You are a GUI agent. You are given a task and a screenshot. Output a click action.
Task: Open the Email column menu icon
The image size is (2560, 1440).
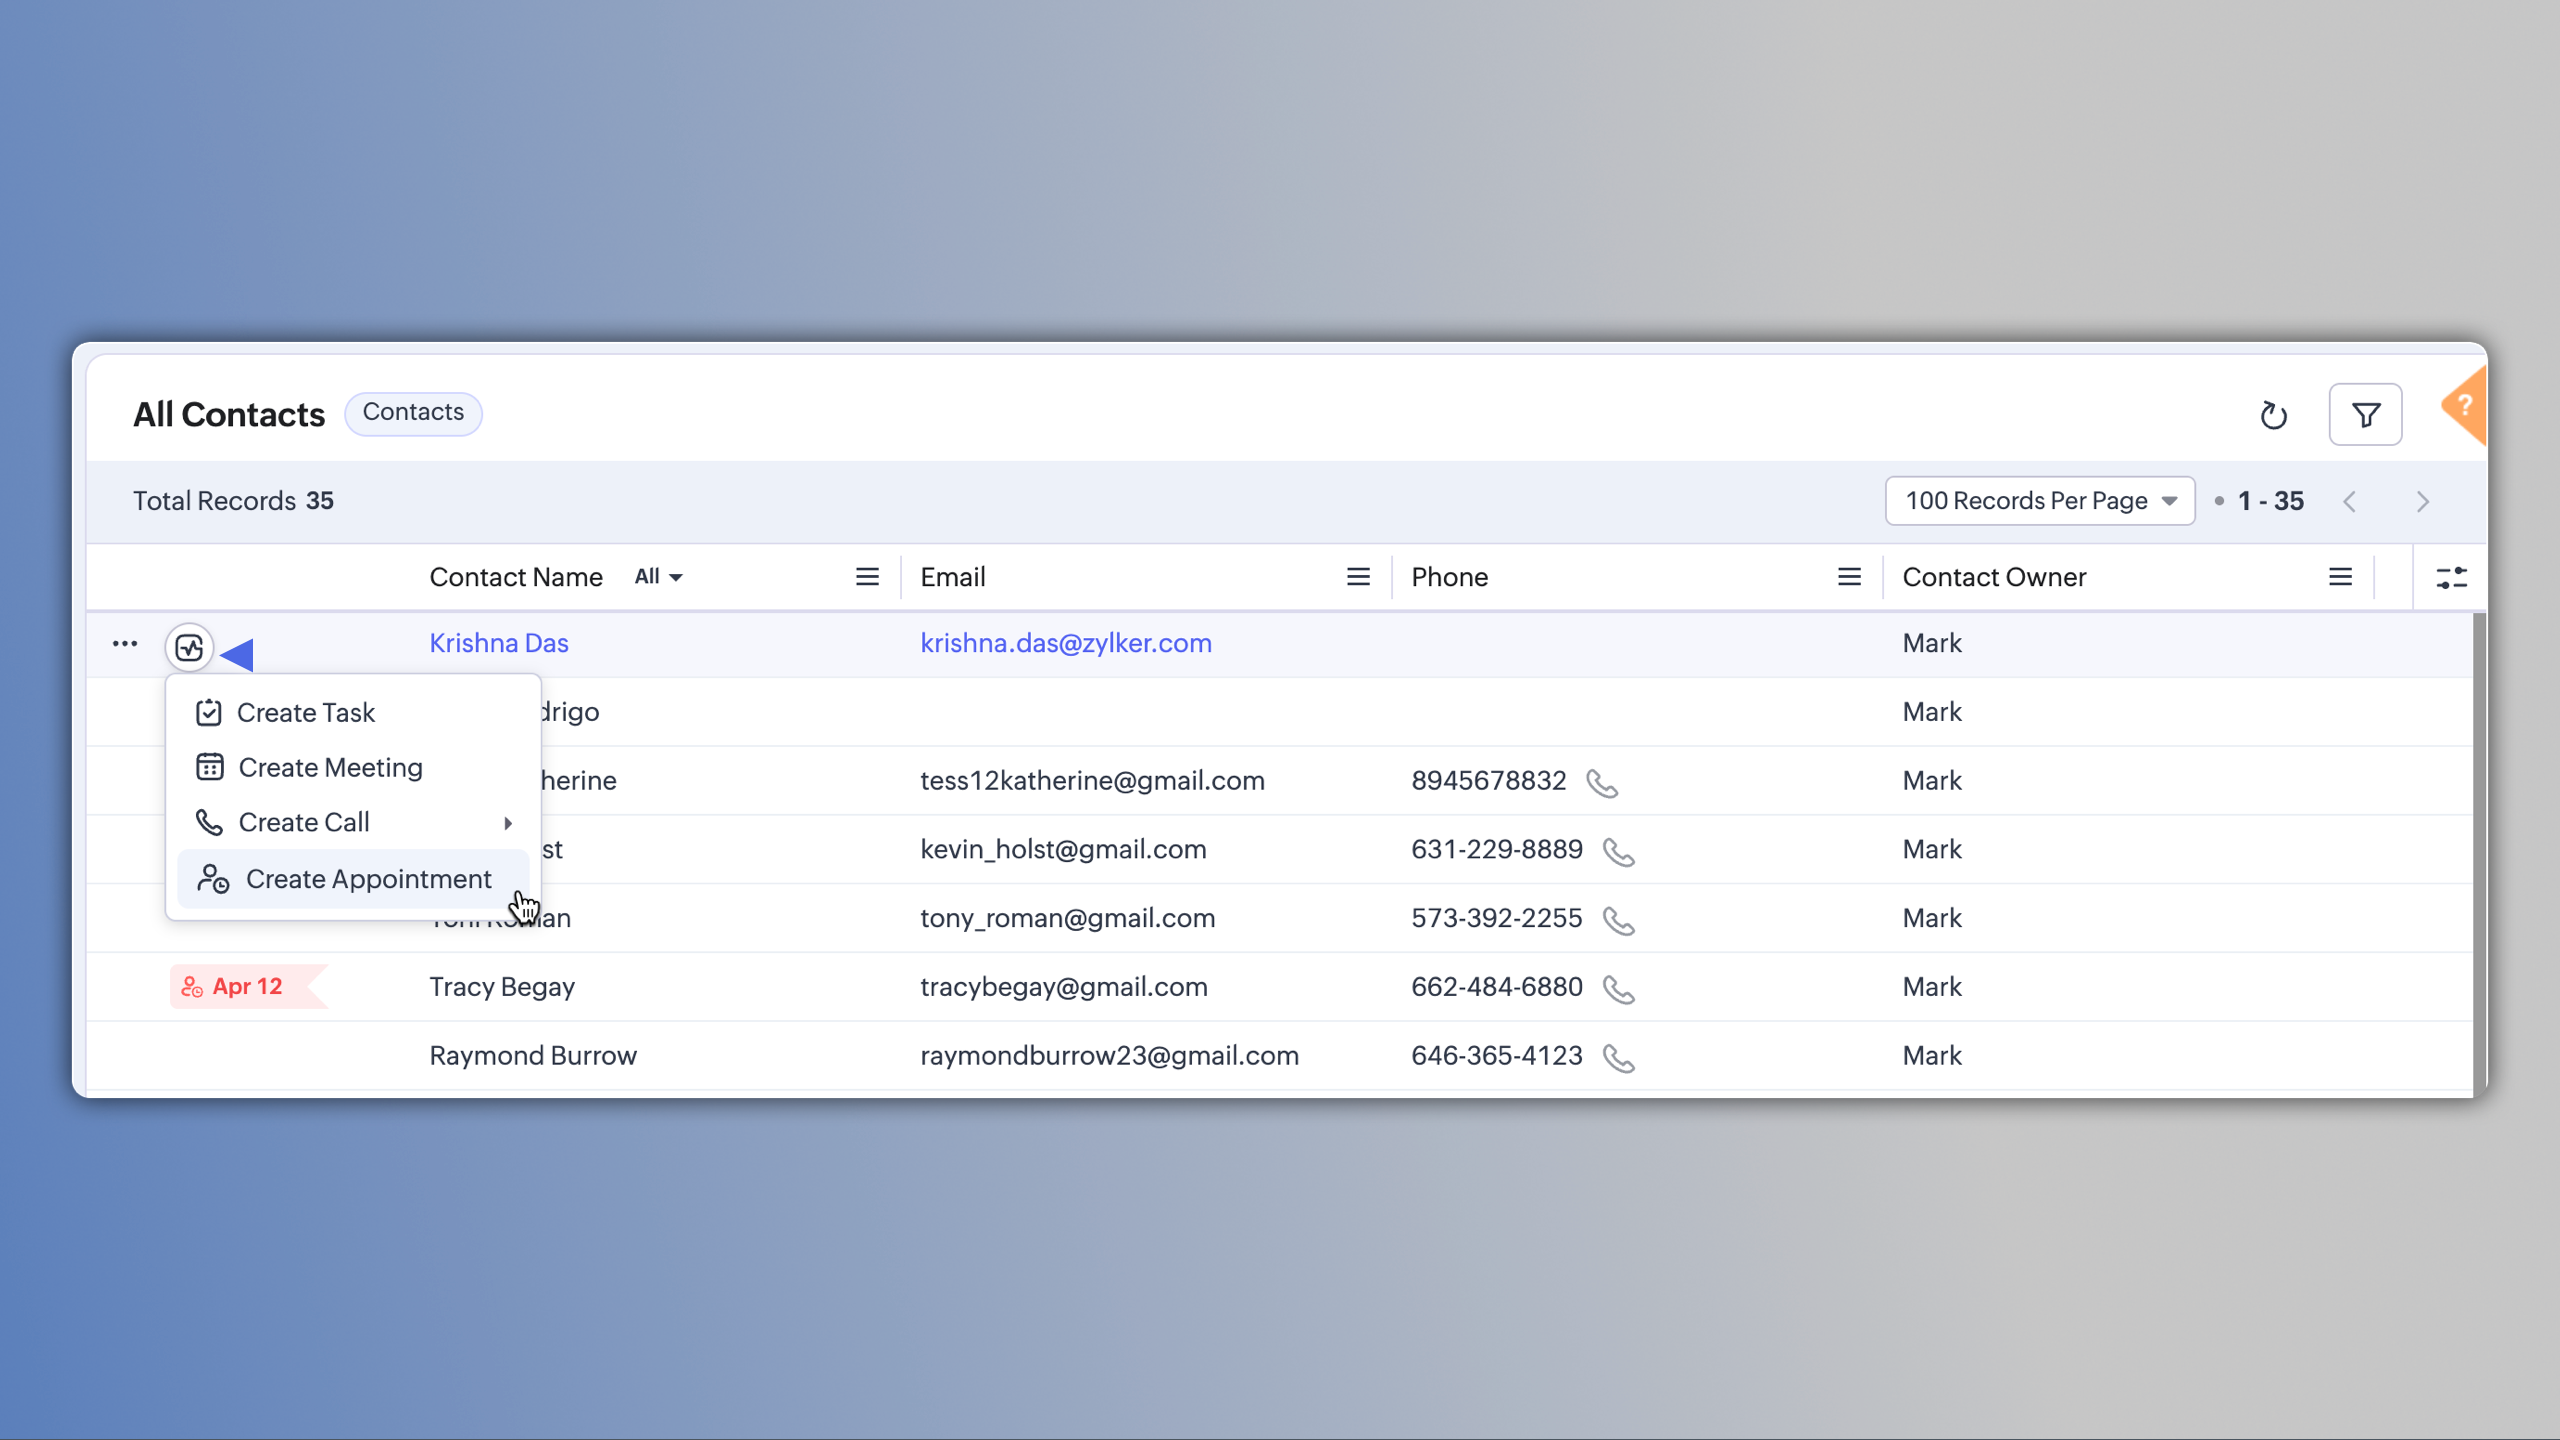(1358, 577)
